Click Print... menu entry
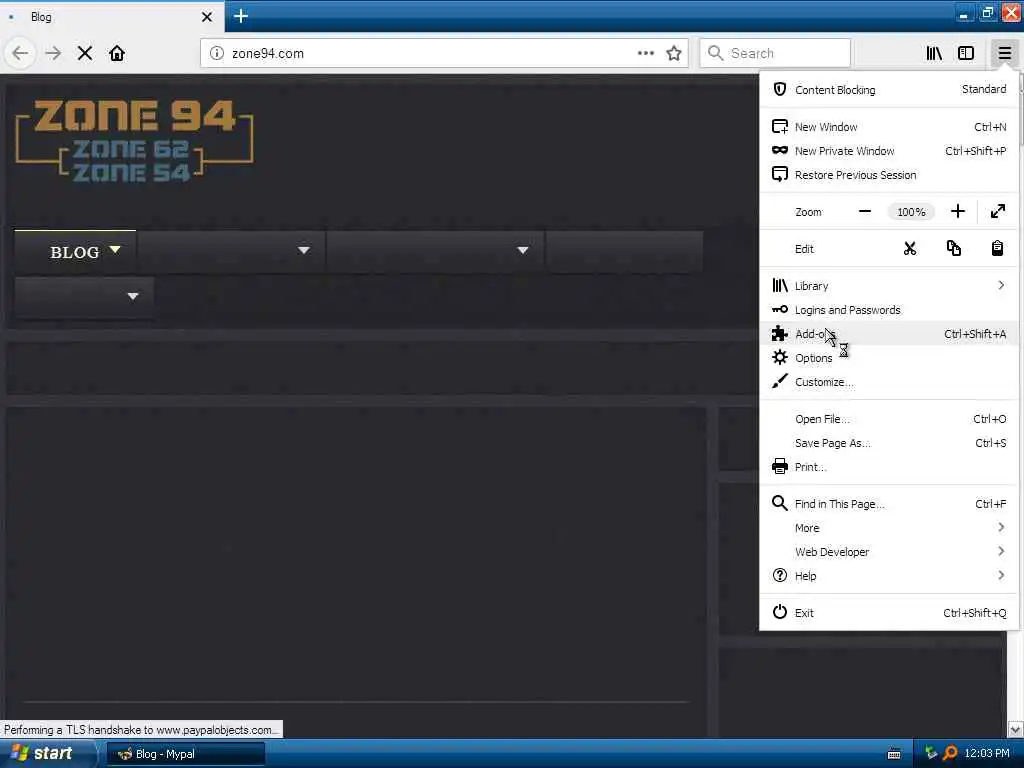The width and height of the screenshot is (1024, 768). click(x=889, y=467)
